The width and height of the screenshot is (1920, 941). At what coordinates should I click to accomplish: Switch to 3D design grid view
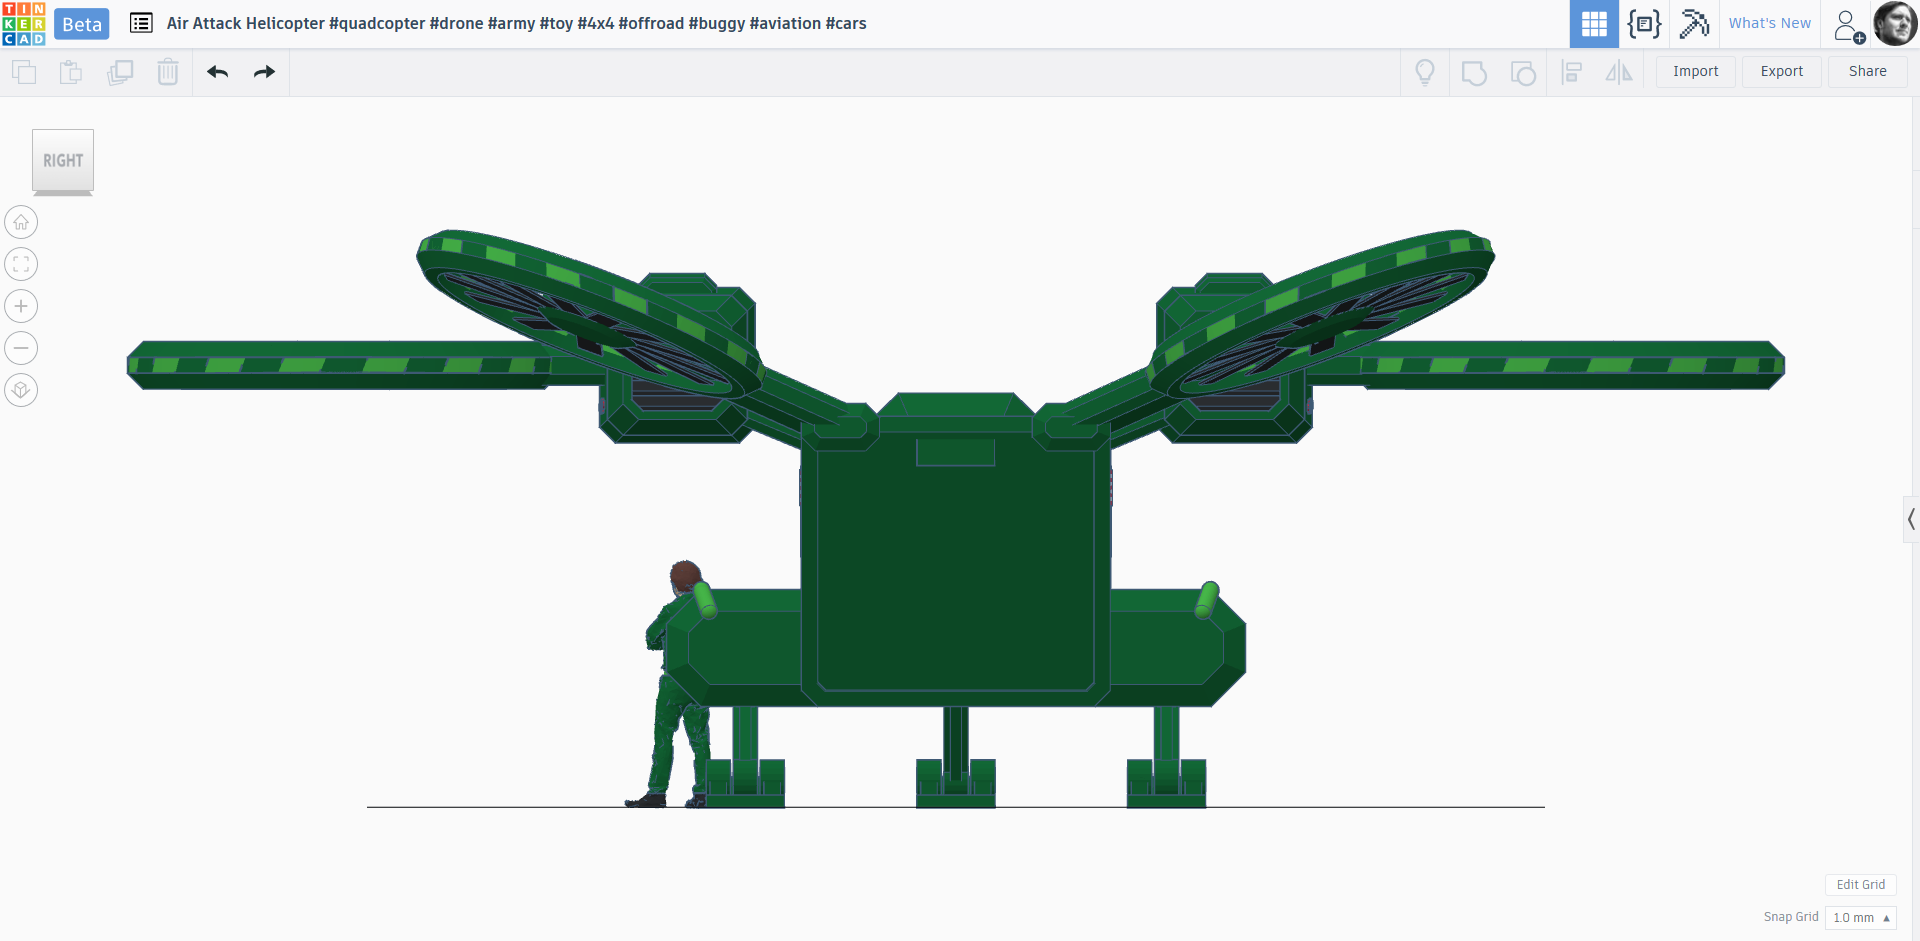[x=1594, y=24]
